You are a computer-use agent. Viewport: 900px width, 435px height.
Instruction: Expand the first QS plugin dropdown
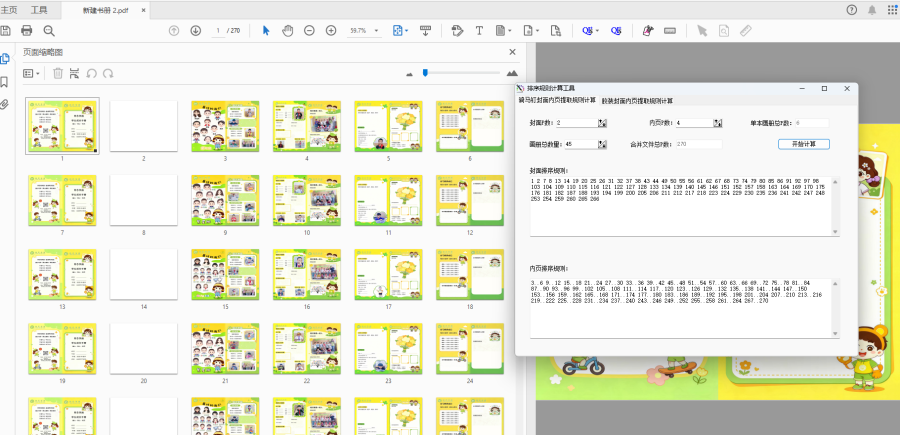[598, 30]
